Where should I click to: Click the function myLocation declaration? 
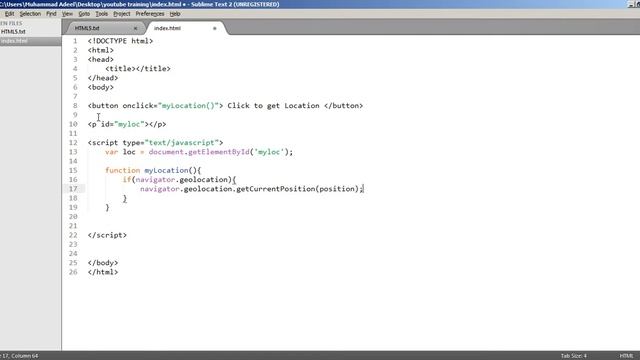click(153, 170)
